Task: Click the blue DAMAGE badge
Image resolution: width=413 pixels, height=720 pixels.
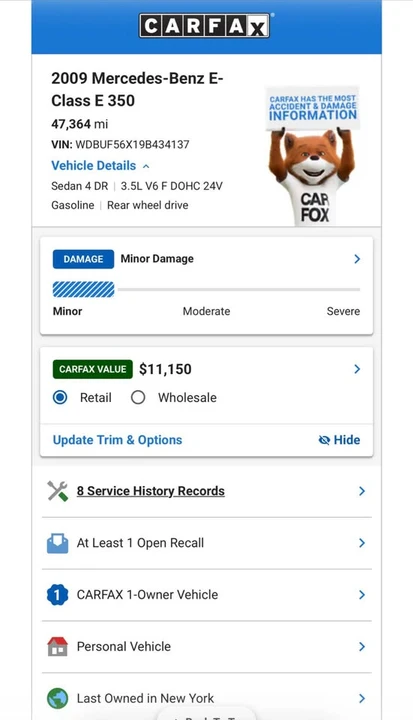Action: coord(83,259)
